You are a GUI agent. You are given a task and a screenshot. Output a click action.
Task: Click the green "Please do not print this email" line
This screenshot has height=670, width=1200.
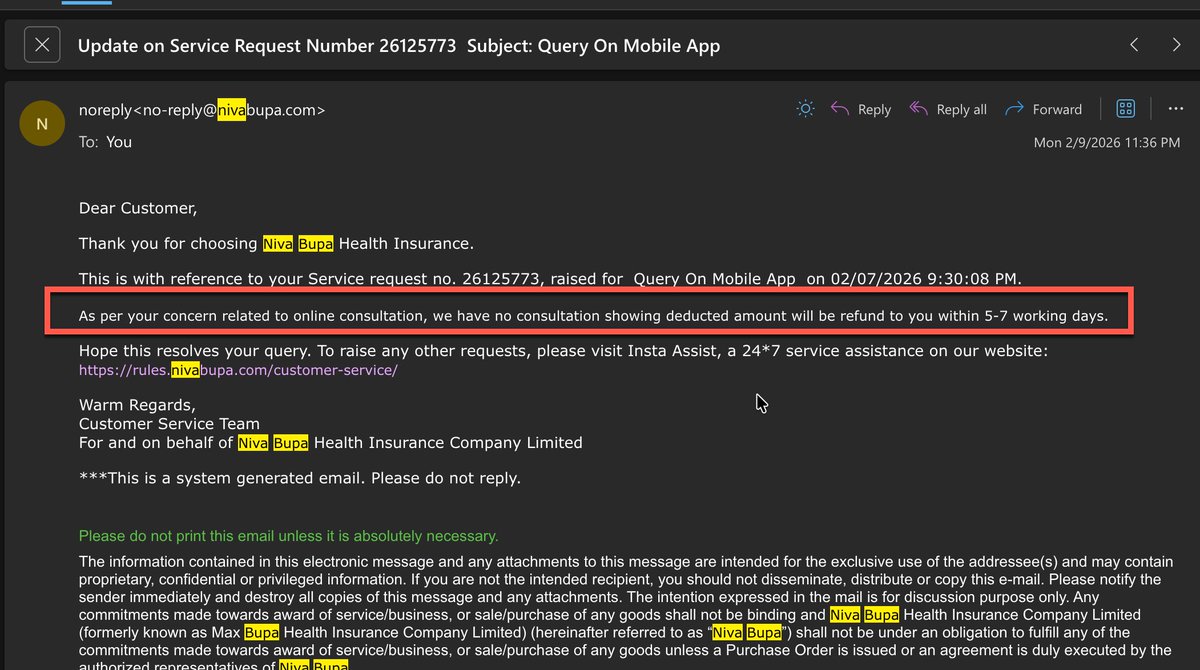pyautogui.click(x=288, y=536)
